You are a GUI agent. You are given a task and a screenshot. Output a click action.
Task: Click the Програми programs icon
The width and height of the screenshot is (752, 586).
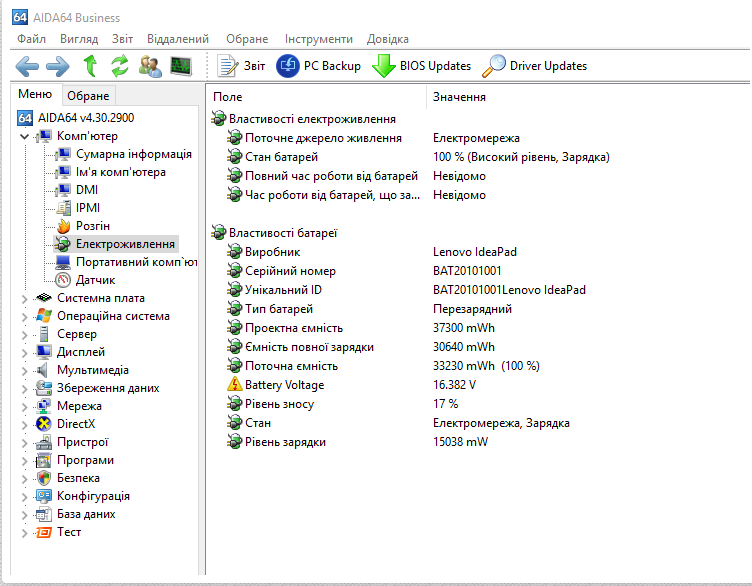(x=44, y=460)
